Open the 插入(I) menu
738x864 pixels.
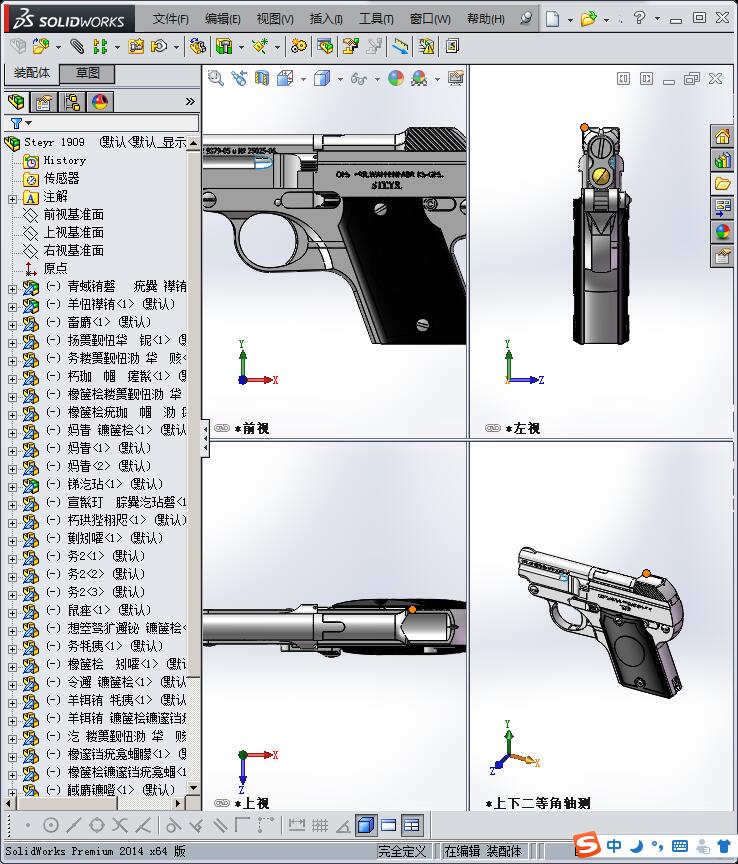[326, 19]
